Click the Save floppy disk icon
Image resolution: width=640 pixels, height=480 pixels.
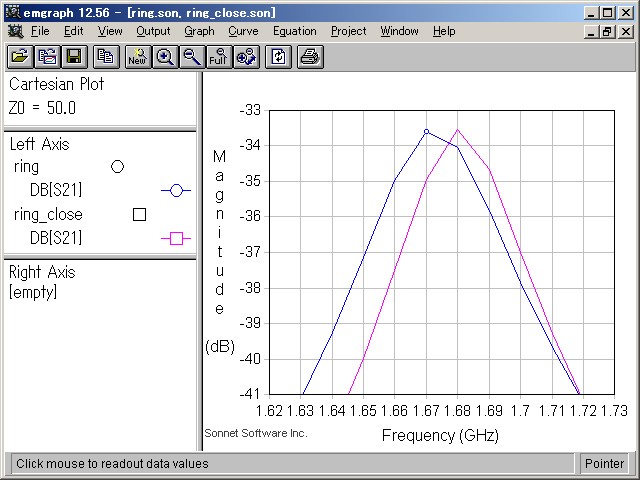pyautogui.click(x=74, y=57)
